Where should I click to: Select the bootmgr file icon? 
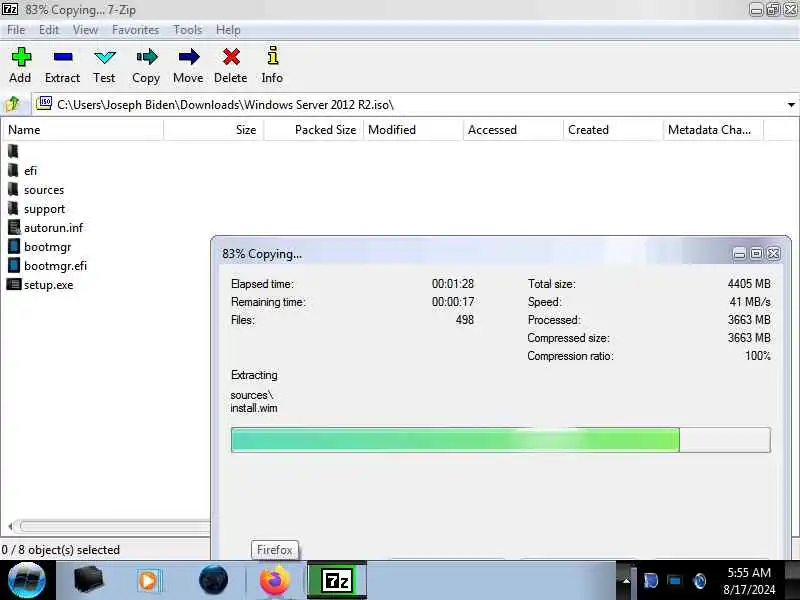[x=14, y=246]
